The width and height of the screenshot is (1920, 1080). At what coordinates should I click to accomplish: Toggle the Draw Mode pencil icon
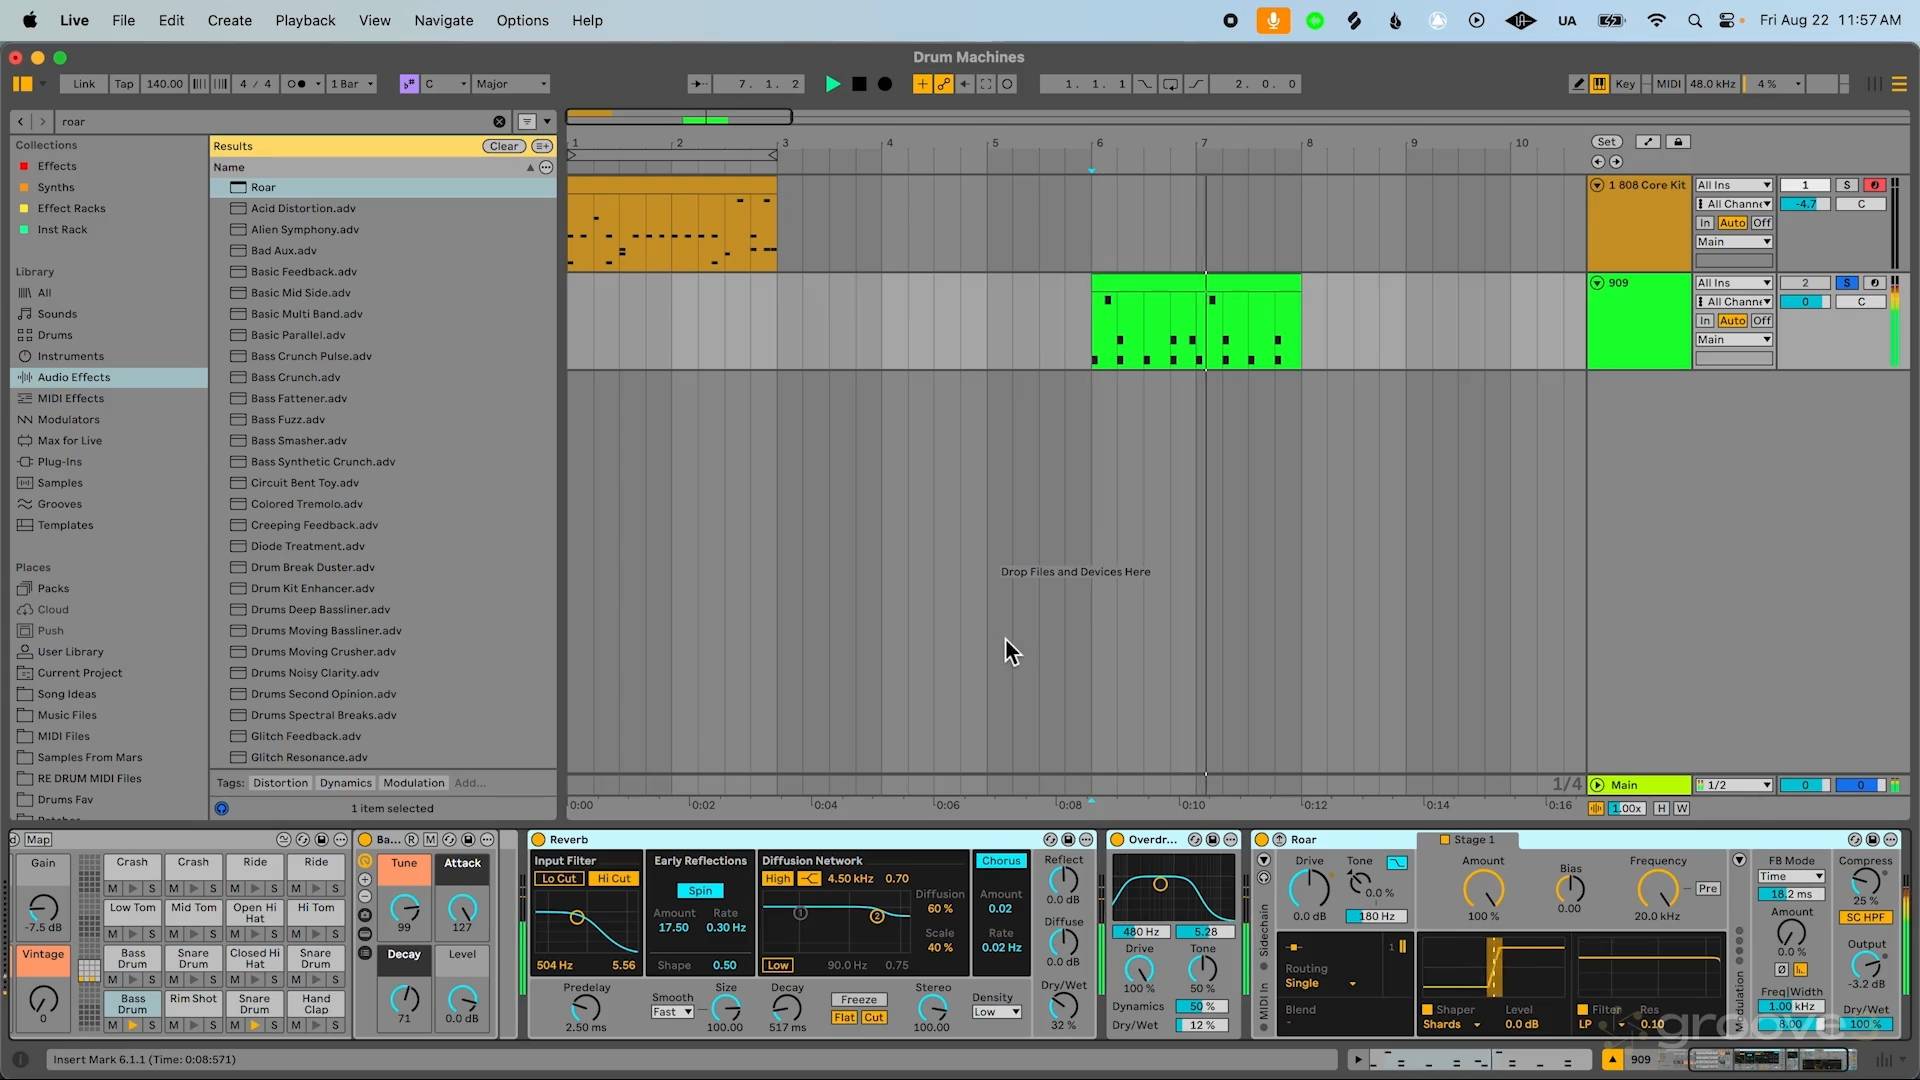coord(1578,84)
